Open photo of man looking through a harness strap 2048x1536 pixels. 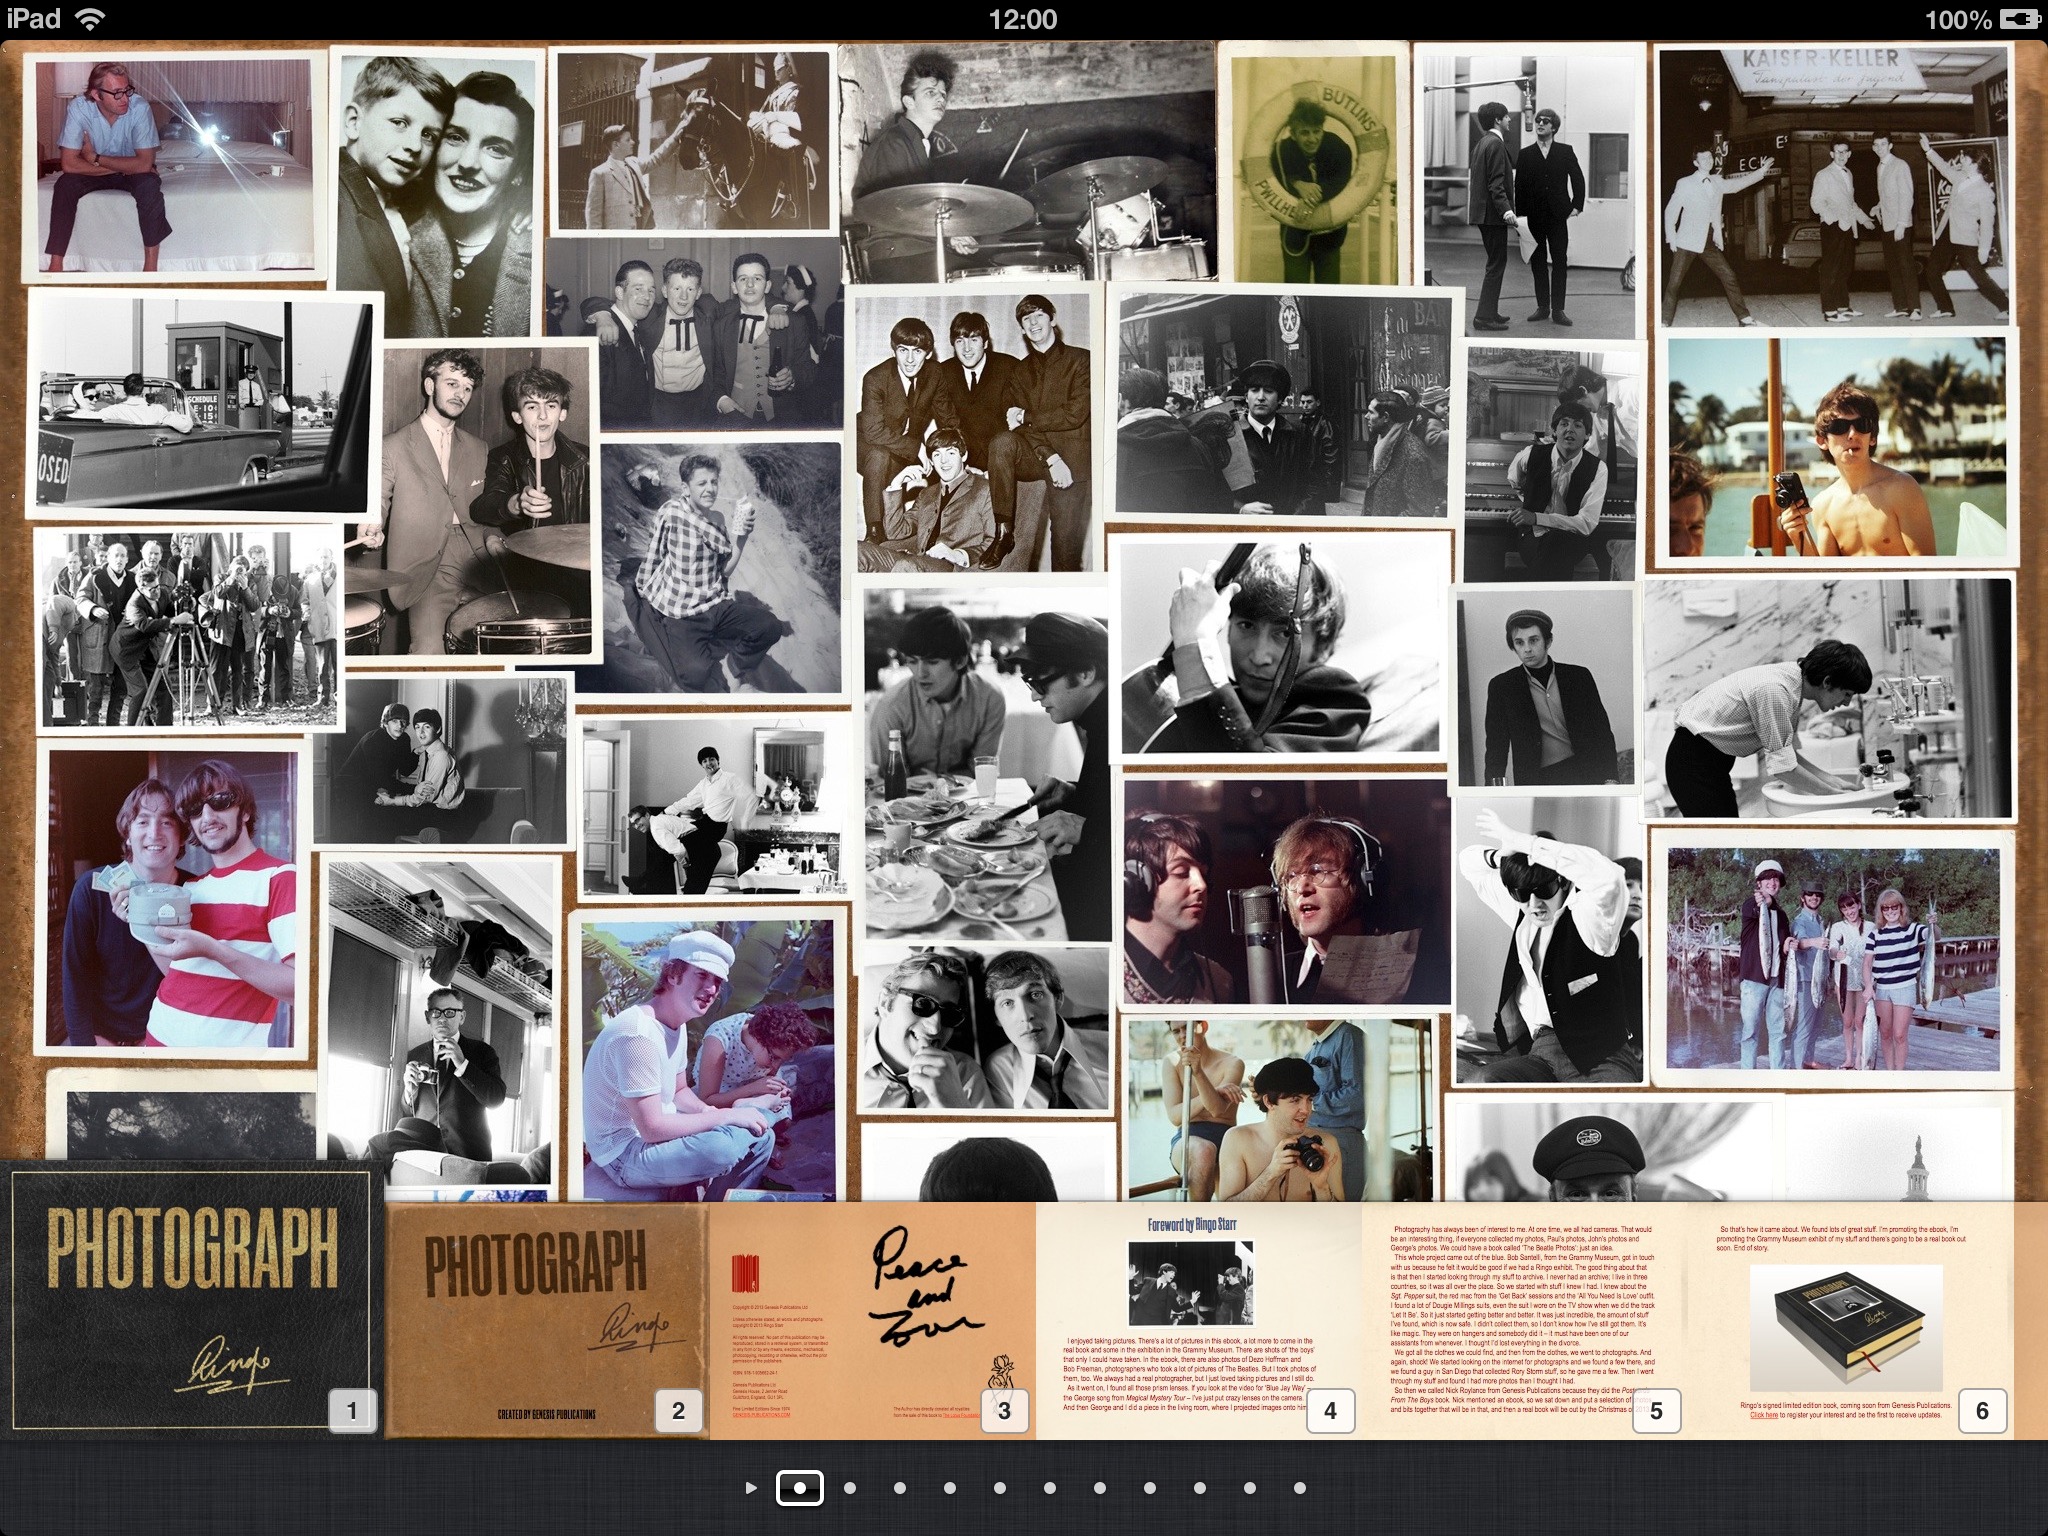1282,648
